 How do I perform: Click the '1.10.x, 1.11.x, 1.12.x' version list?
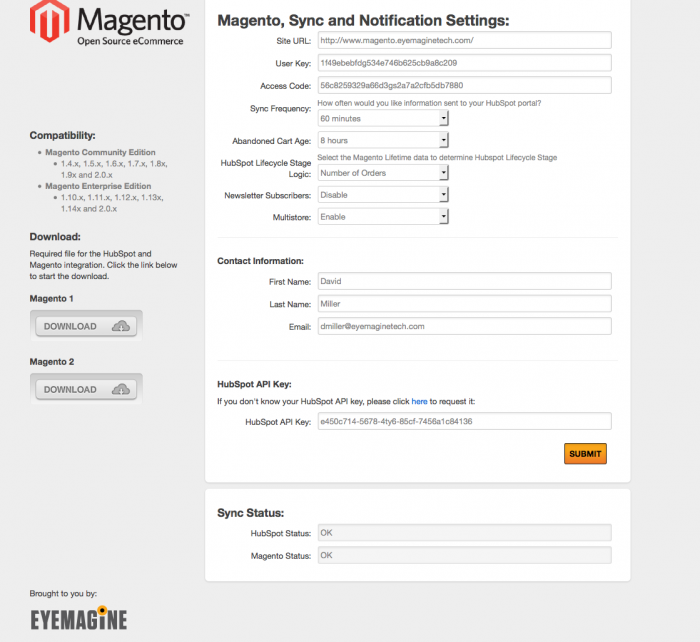[x=112, y=203]
